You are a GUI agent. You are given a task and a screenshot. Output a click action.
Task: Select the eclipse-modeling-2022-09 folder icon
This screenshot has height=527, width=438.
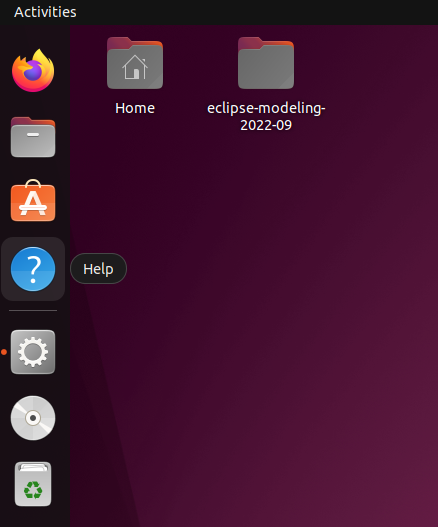click(266, 63)
